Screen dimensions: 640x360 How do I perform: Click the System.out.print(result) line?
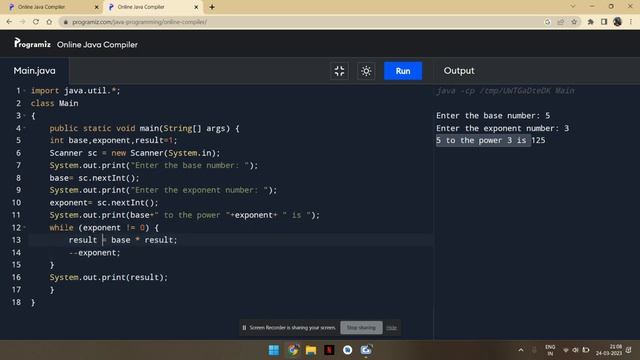tap(109, 277)
